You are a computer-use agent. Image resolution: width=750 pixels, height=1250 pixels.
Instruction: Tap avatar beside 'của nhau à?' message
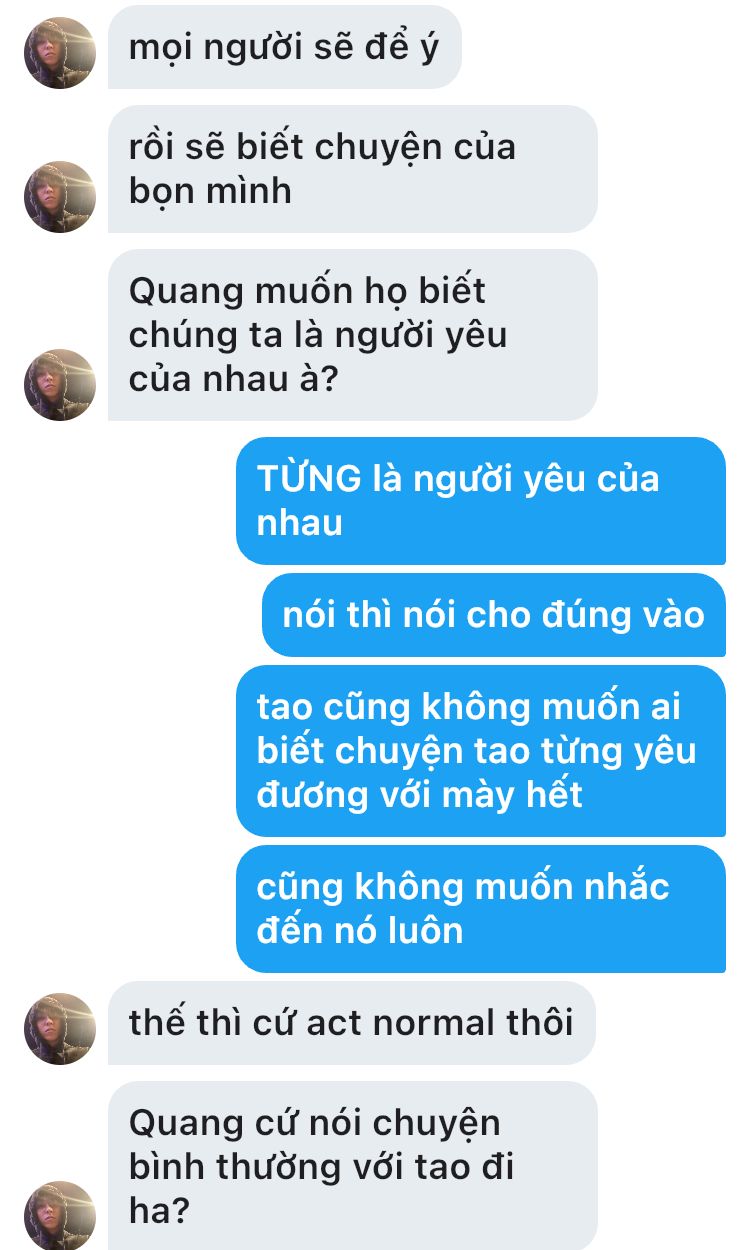pyautogui.click(x=60, y=385)
